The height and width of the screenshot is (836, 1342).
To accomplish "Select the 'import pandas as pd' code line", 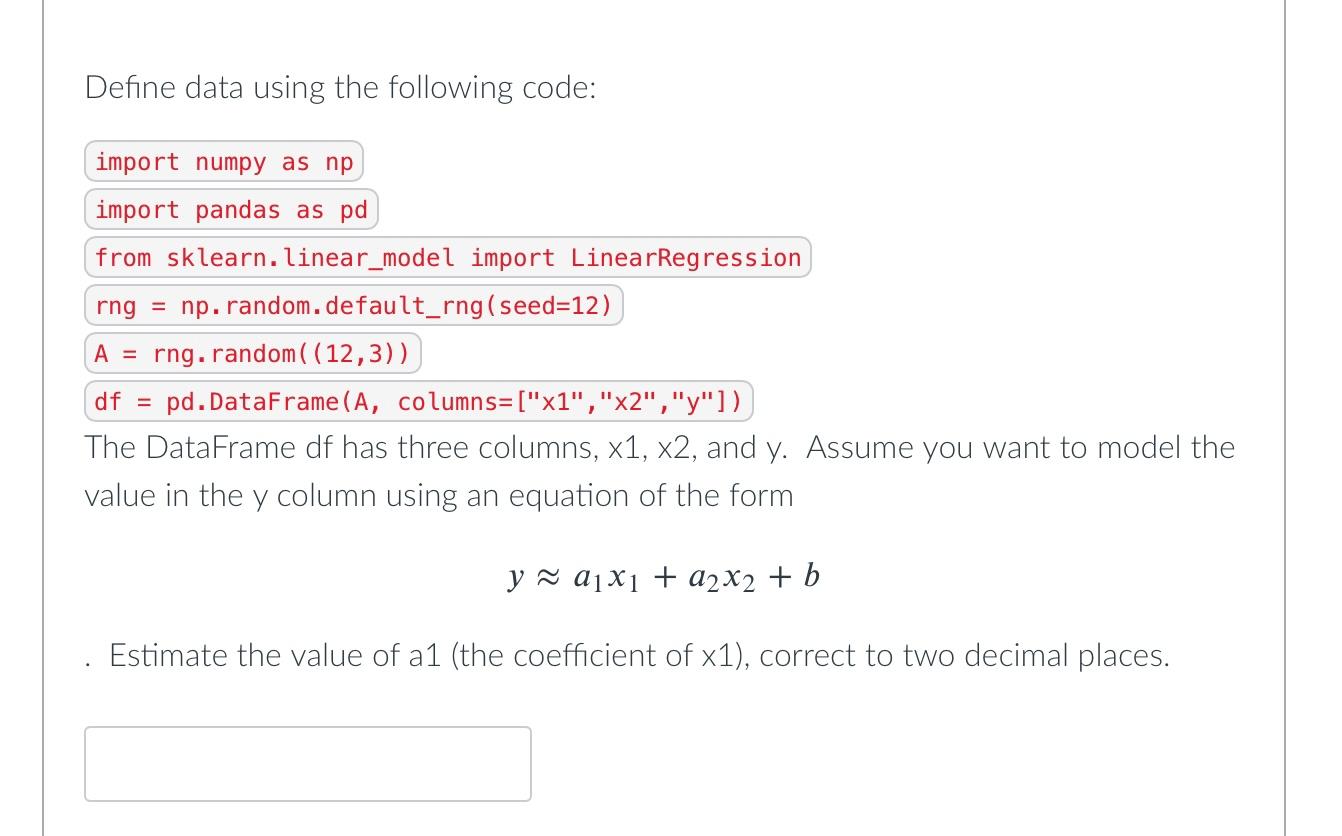I will click(x=231, y=210).
